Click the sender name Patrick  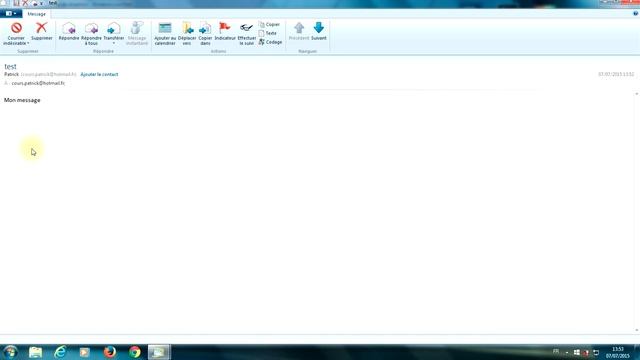[x=11, y=74]
